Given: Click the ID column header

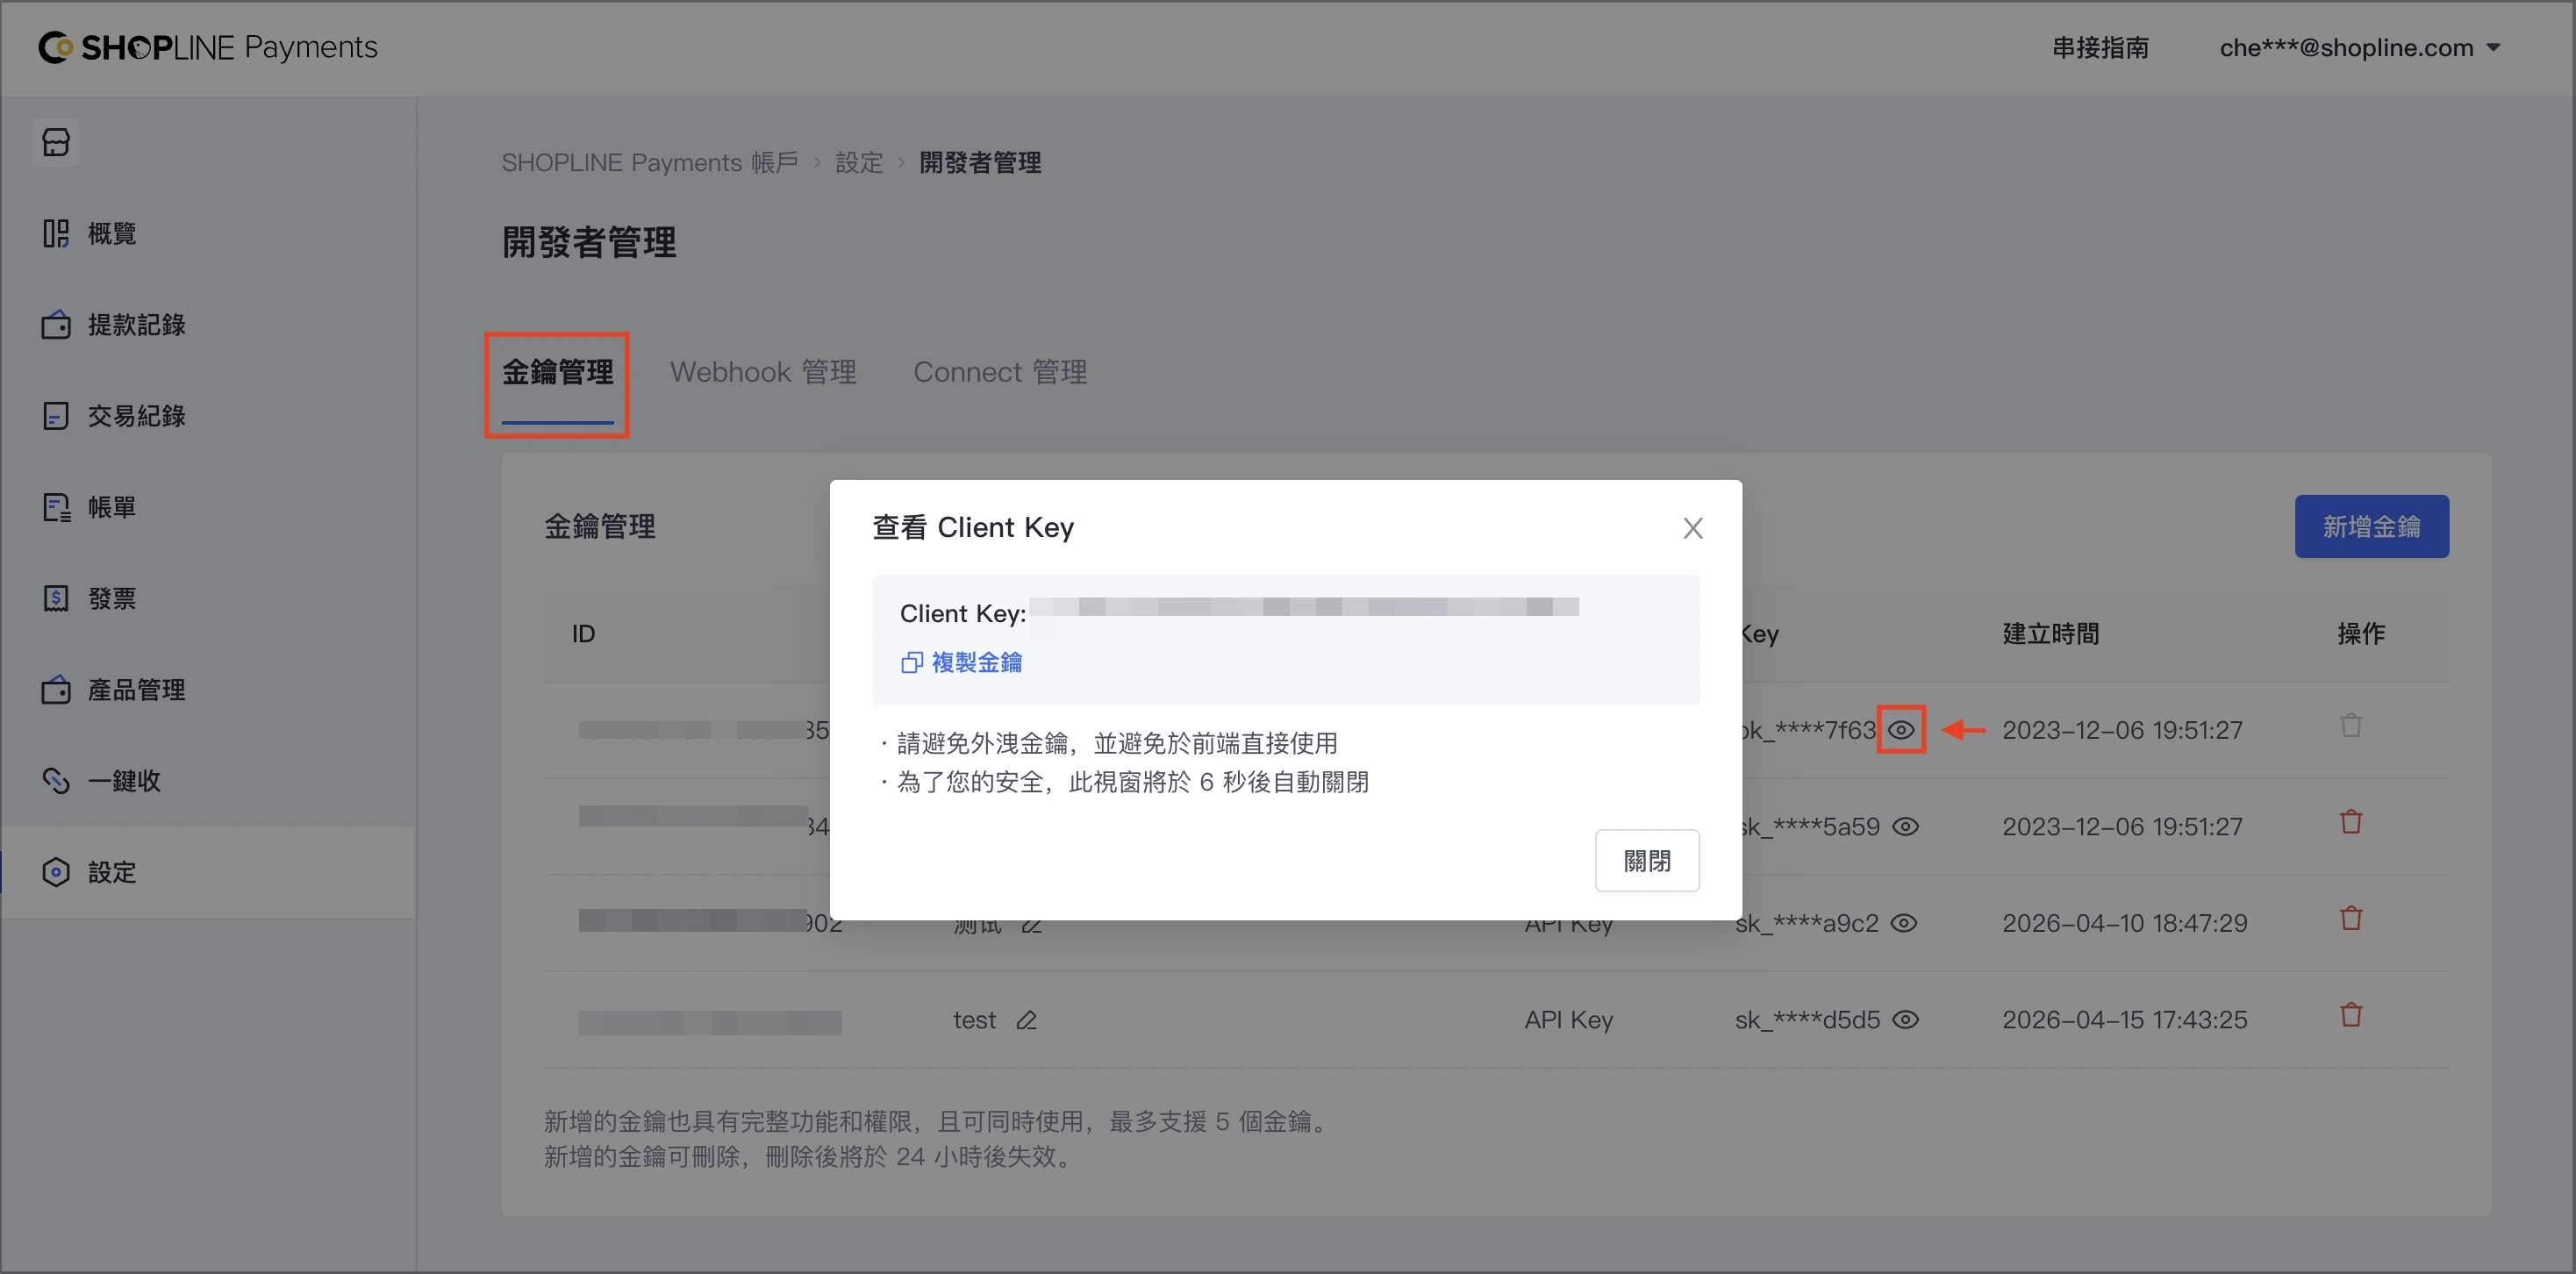Looking at the screenshot, I should [584, 633].
